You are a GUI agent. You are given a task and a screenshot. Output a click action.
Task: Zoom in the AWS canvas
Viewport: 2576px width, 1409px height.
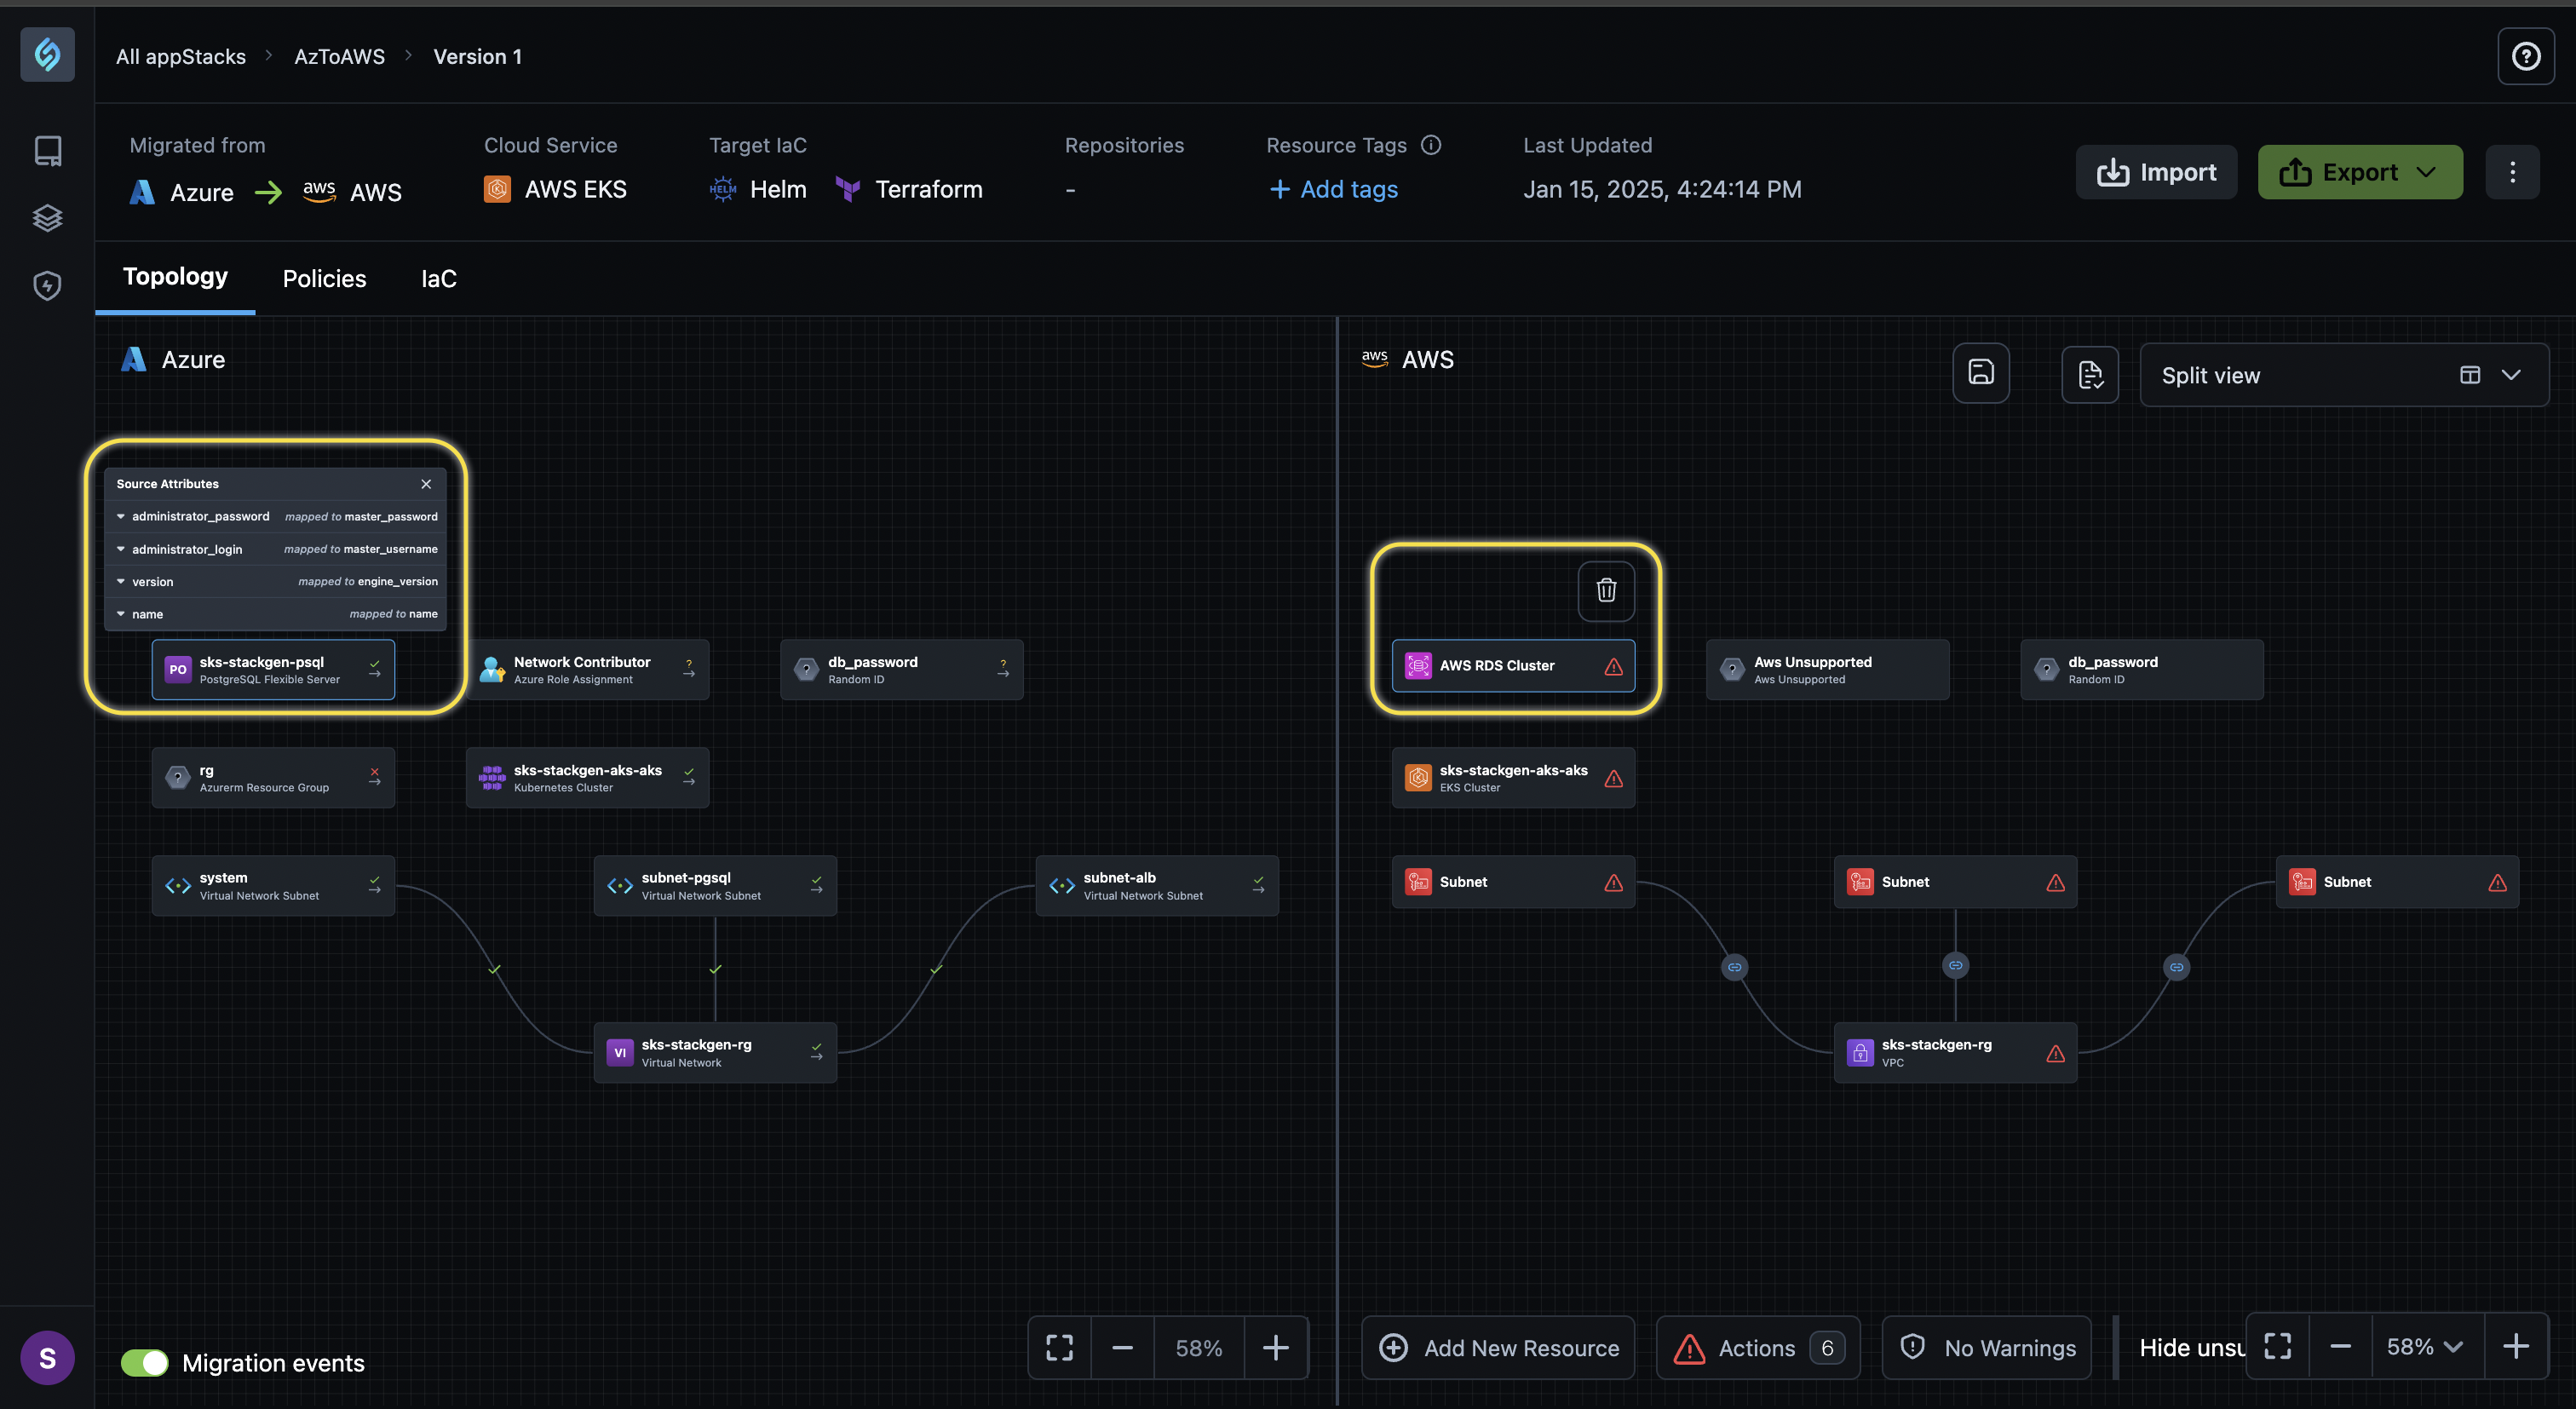tap(2515, 1346)
